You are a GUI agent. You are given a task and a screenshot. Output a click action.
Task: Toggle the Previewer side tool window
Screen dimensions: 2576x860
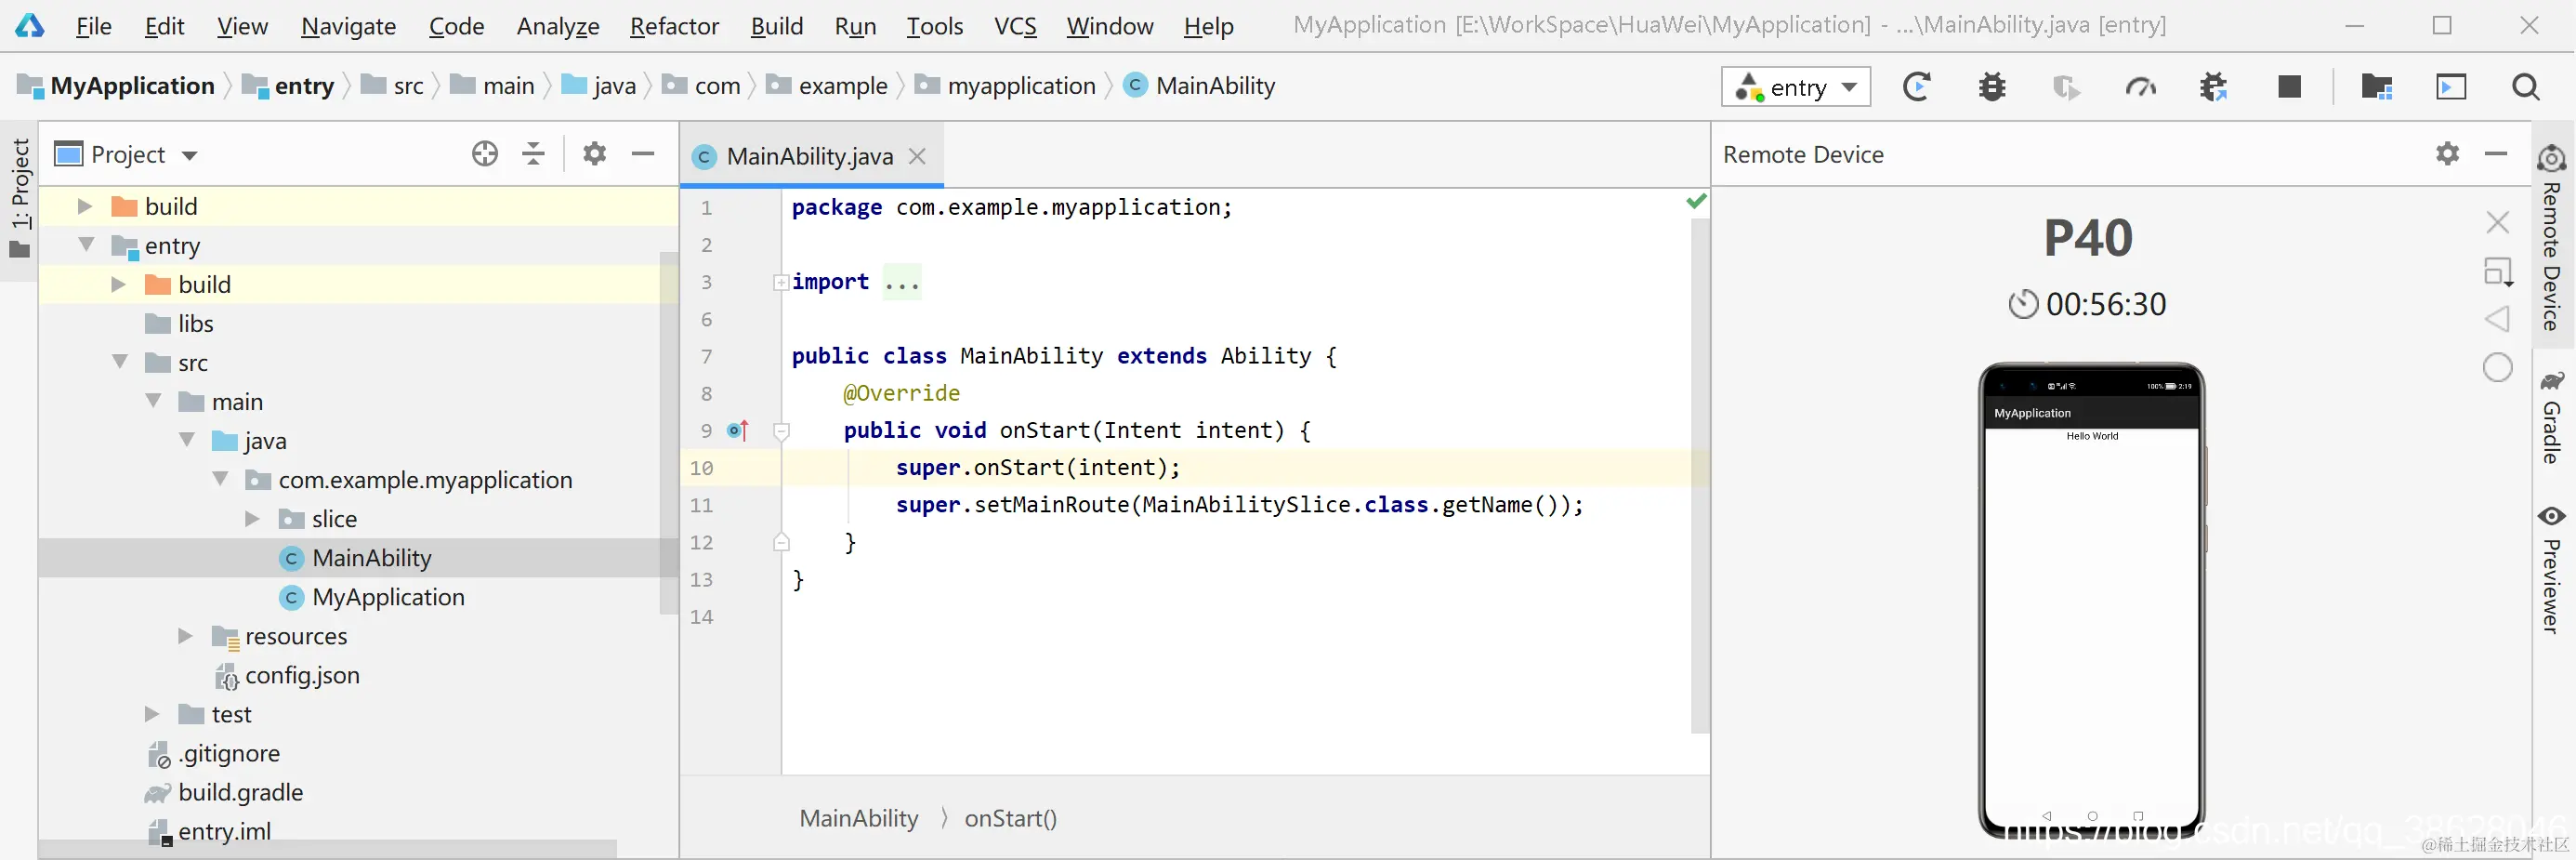click(x=2552, y=570)
